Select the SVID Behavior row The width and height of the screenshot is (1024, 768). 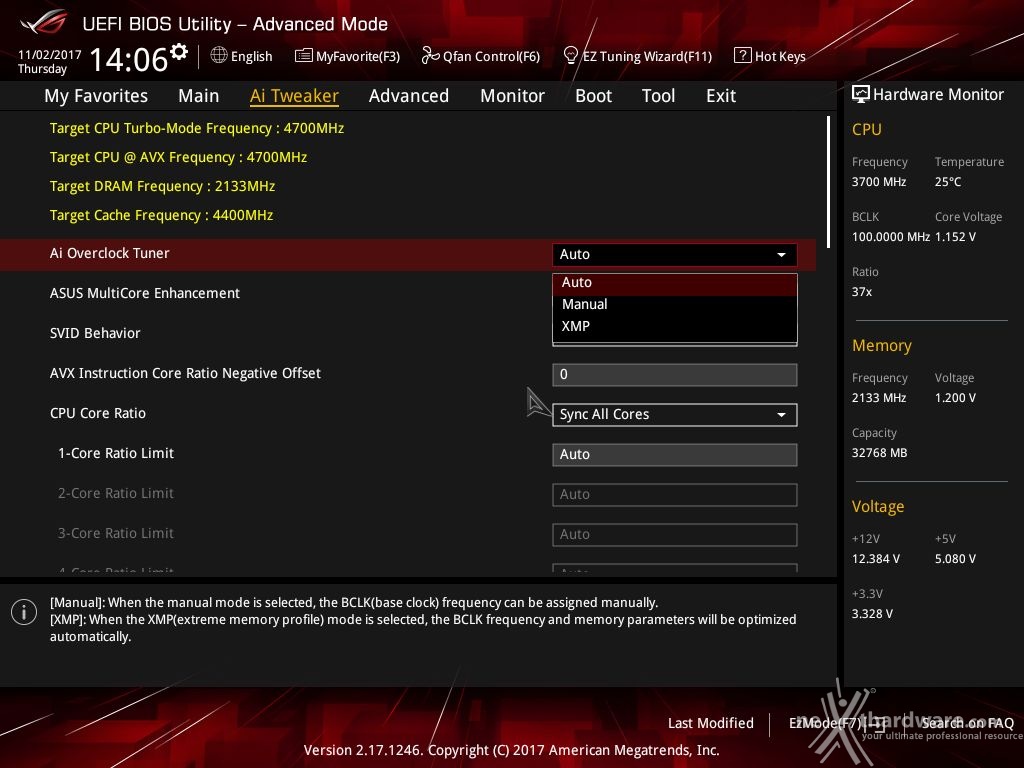pyautogui.click(x=95, y=333)
